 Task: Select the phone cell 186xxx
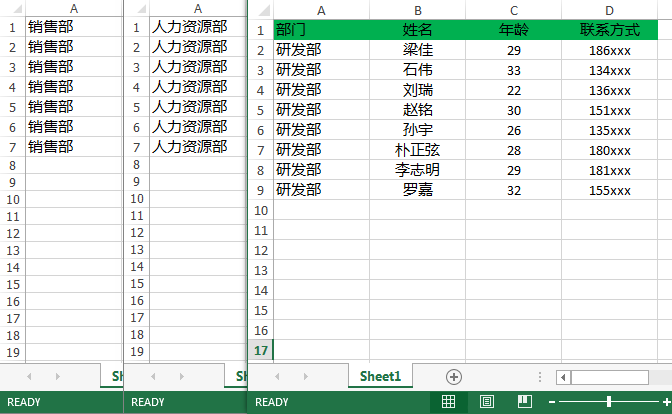(609, 50)
